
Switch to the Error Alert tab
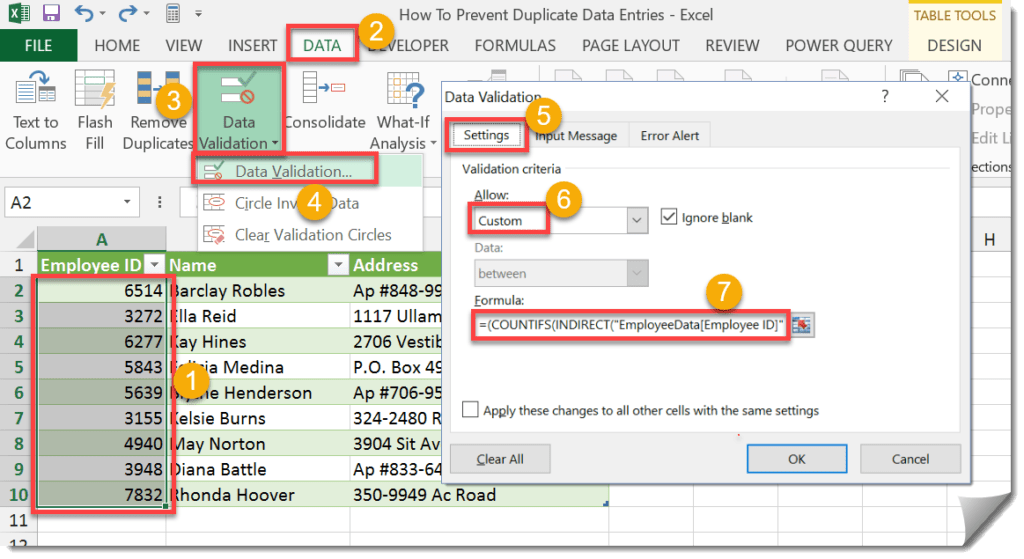(669, 136)
